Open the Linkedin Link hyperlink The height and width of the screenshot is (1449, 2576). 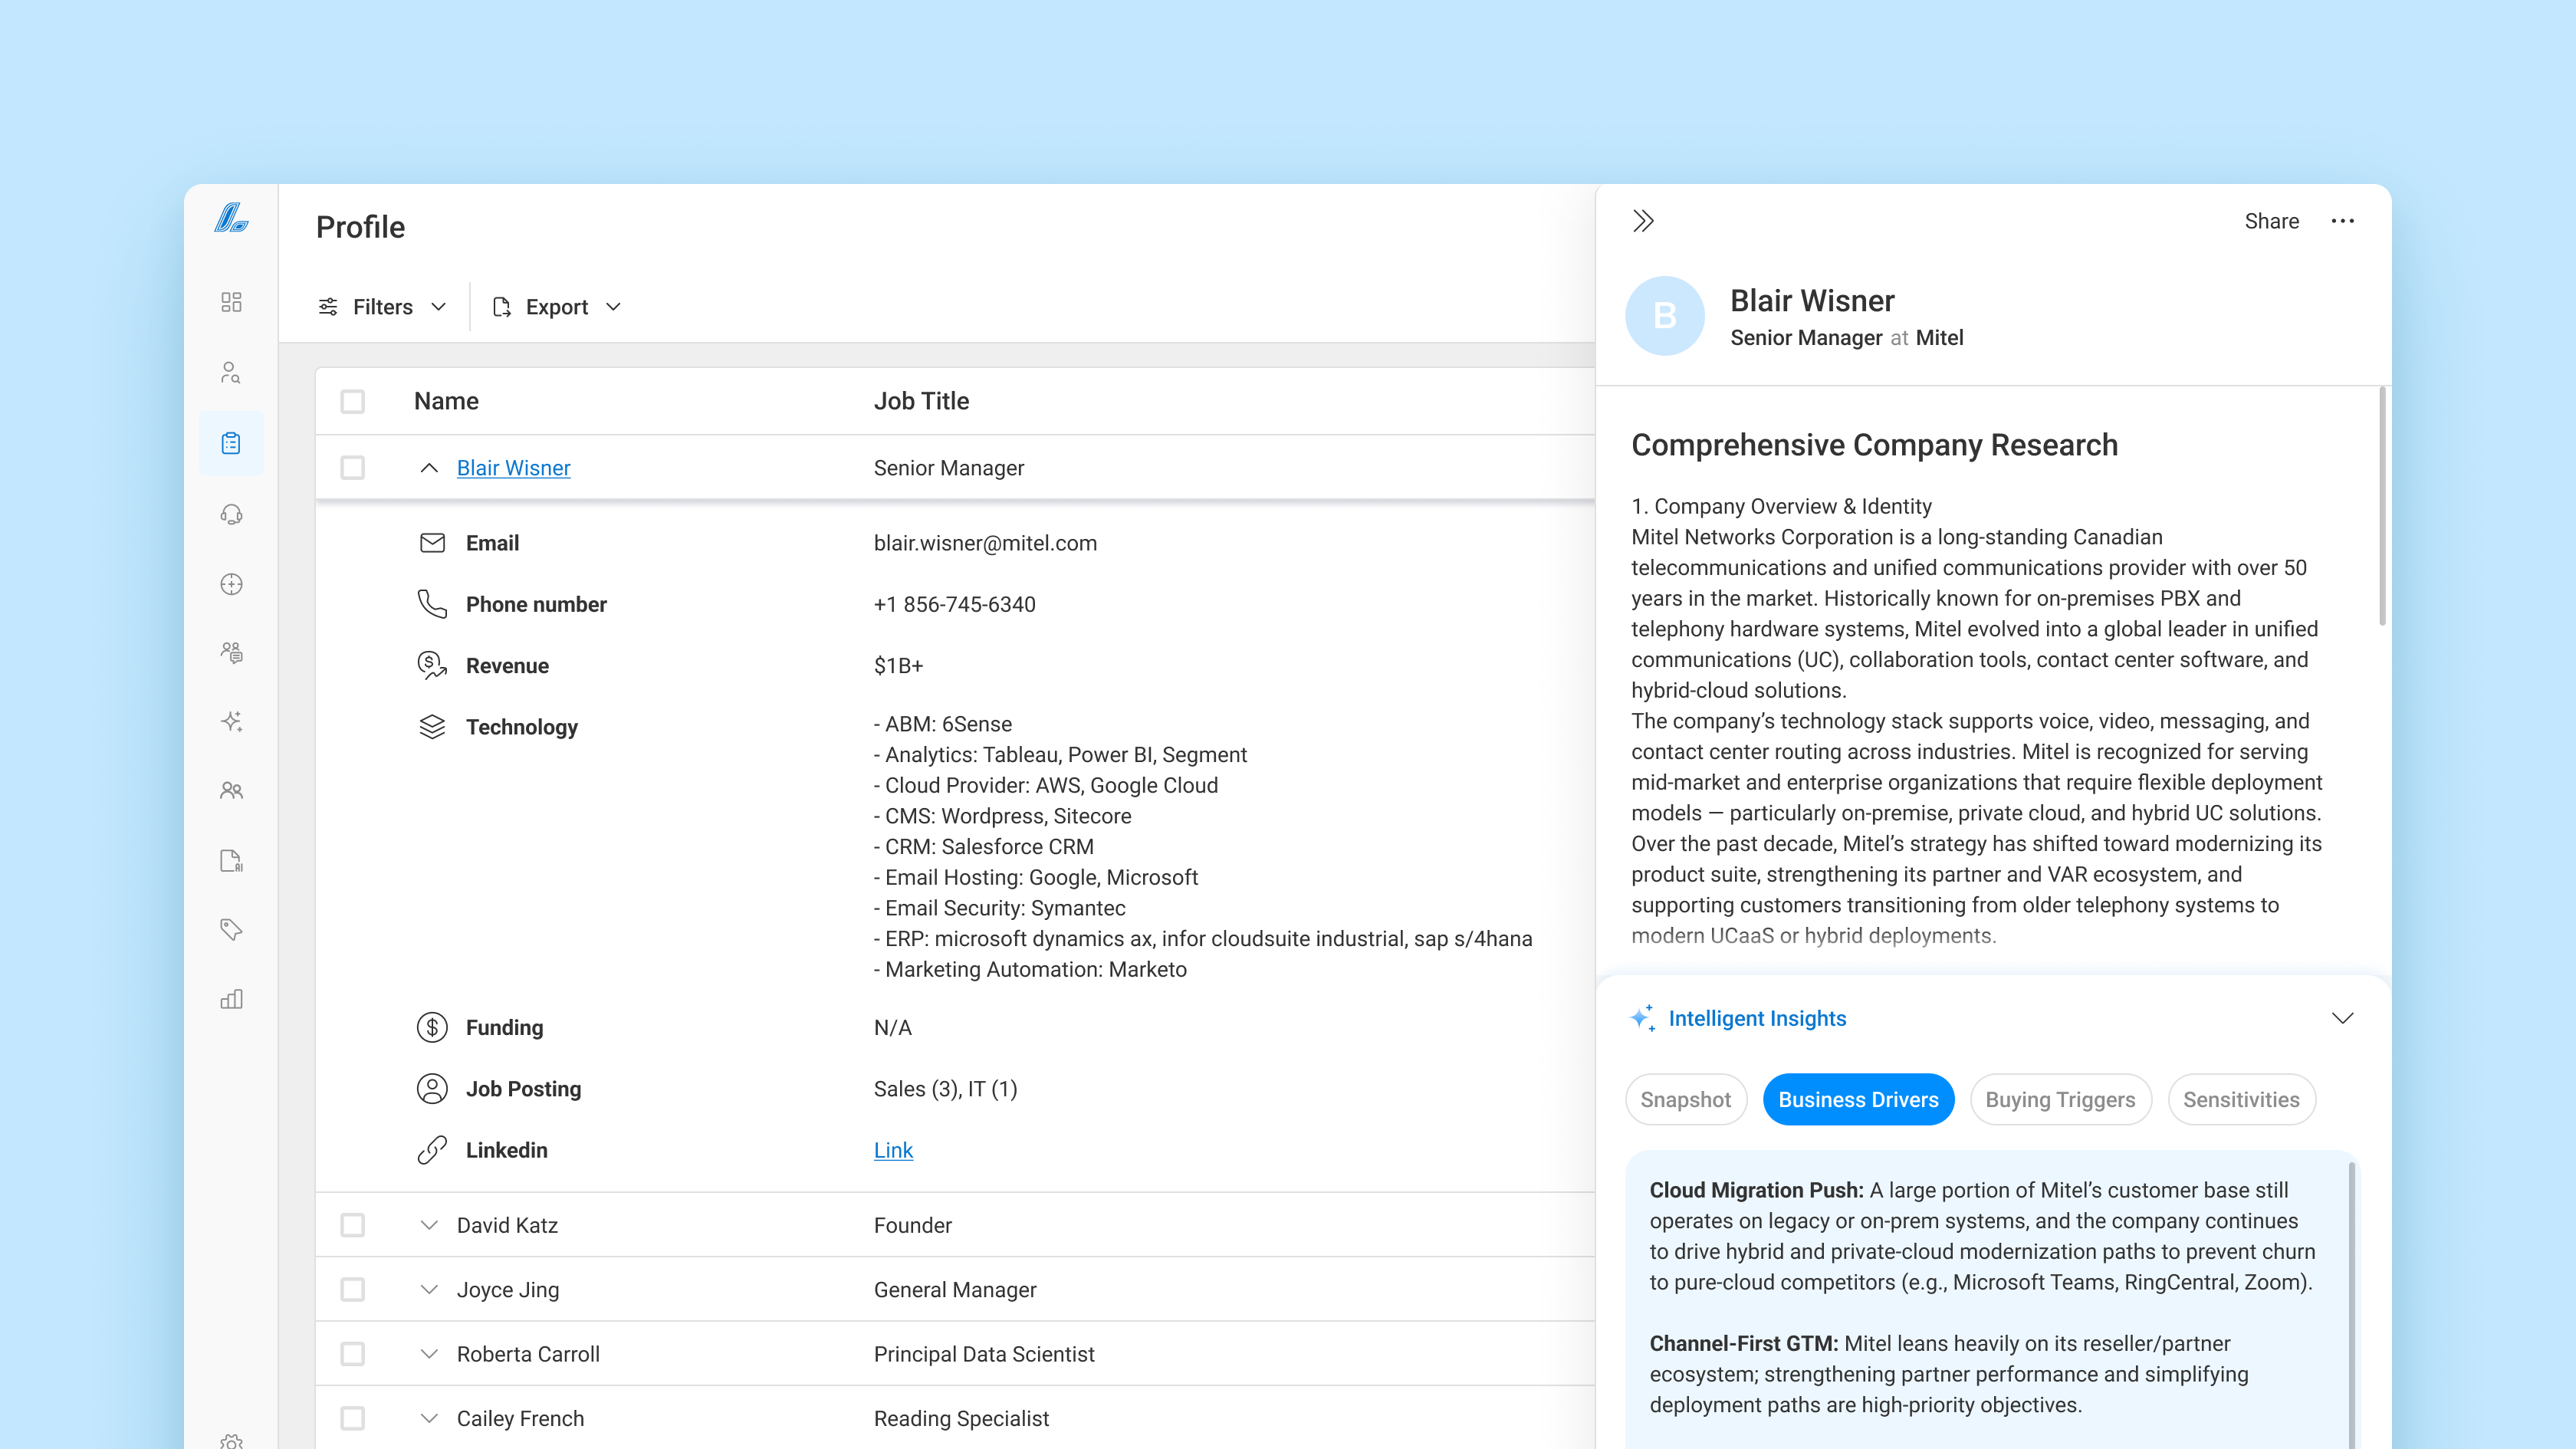pyautogui.click(x=893, y=1150)
